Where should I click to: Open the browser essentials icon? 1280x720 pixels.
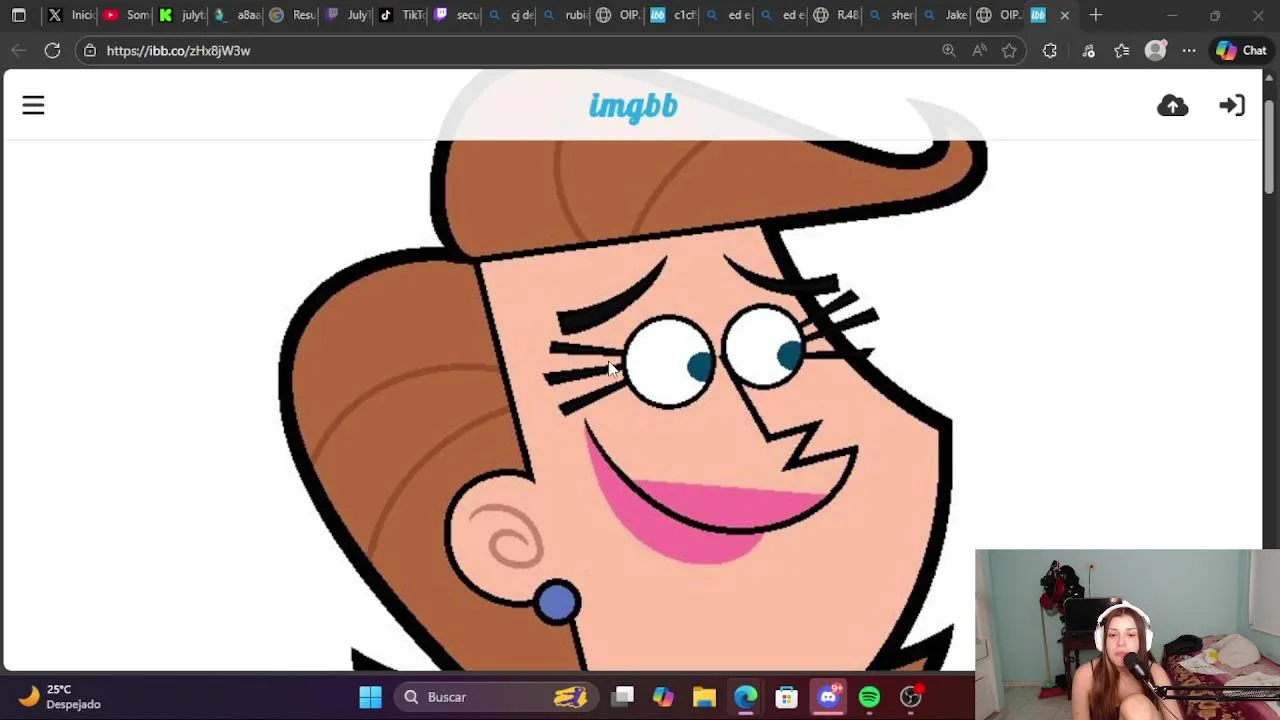1088,50
